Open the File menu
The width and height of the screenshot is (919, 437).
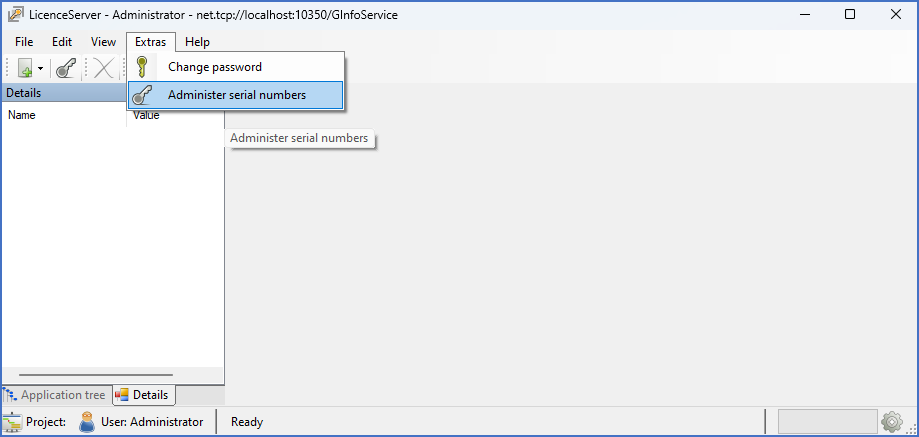pyautogui.click(x=24, y=42)
